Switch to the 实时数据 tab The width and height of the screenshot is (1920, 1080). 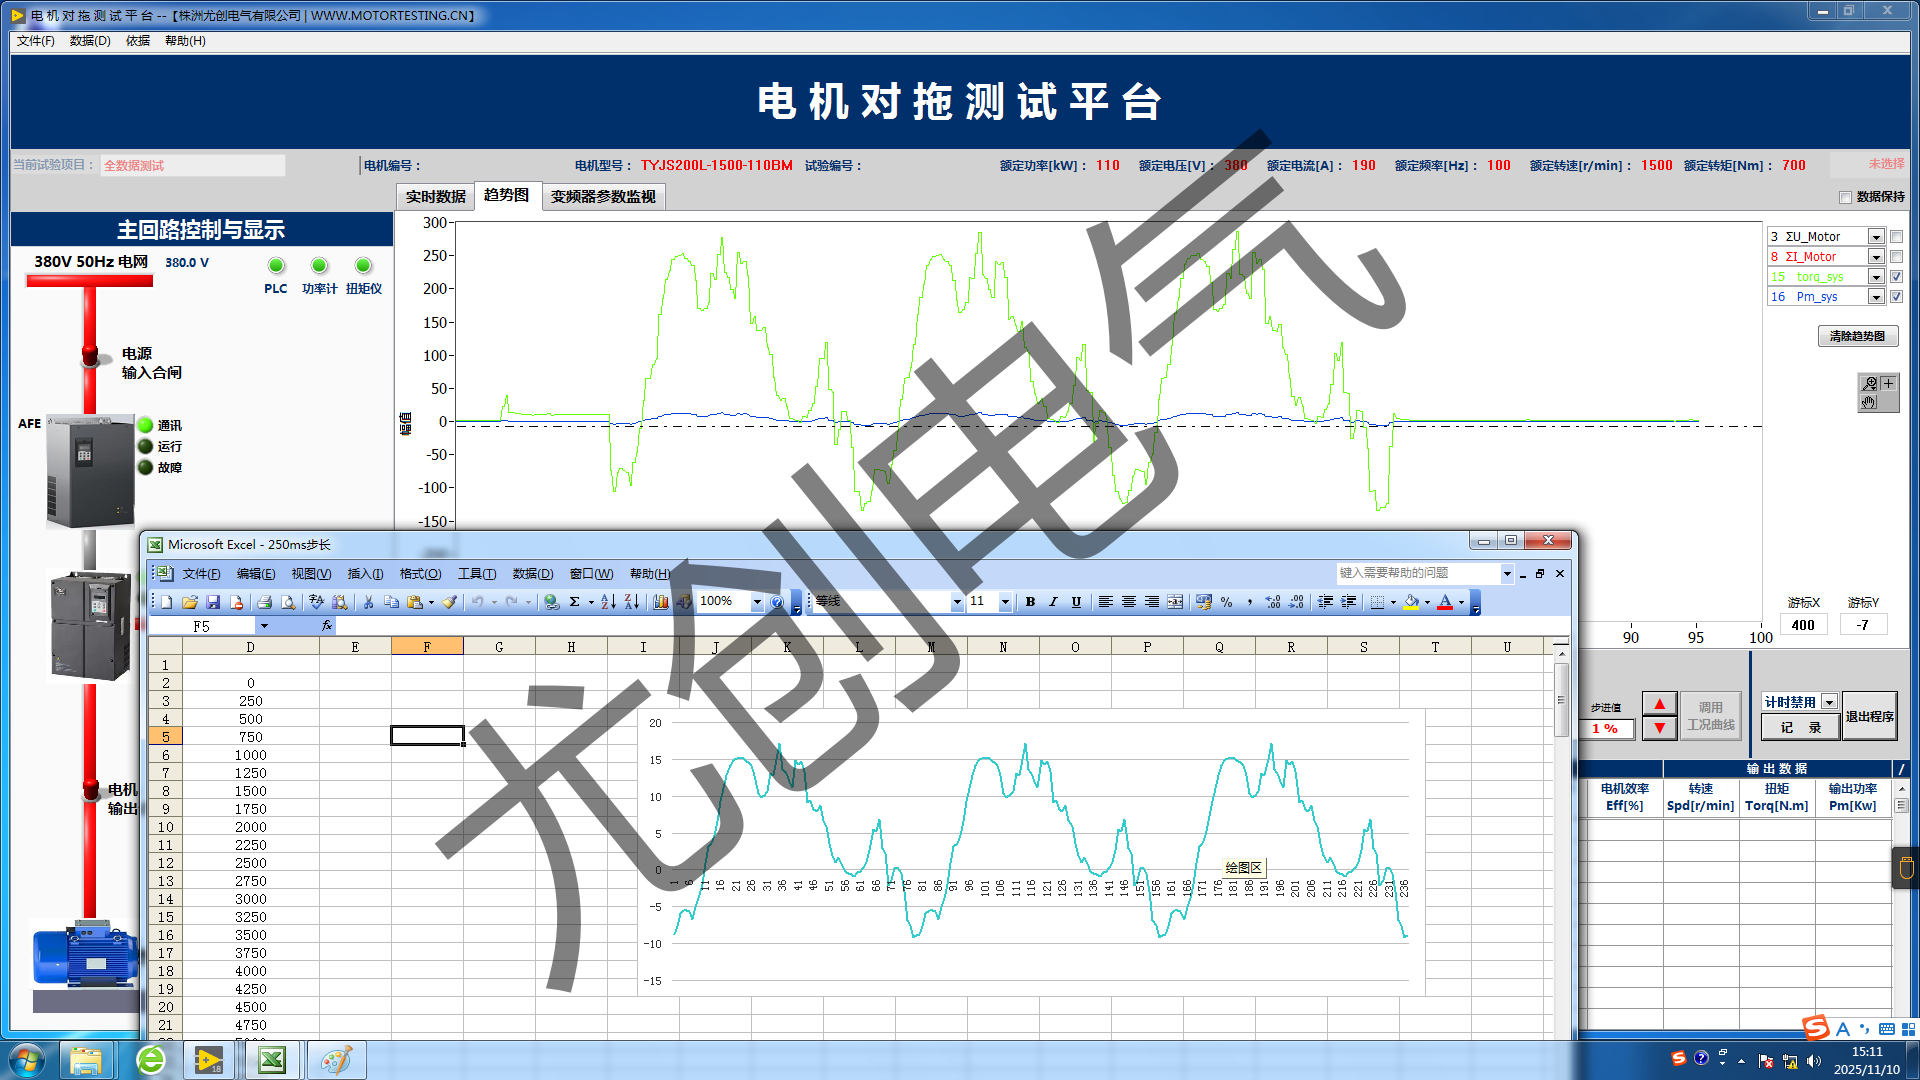tap(435, 196)
